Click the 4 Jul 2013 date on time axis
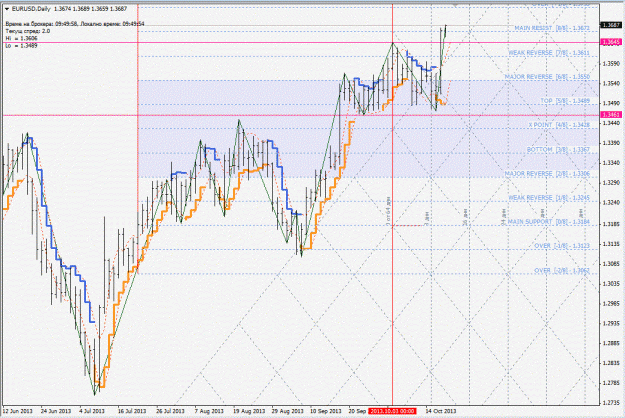 click(x=92, y=411)
